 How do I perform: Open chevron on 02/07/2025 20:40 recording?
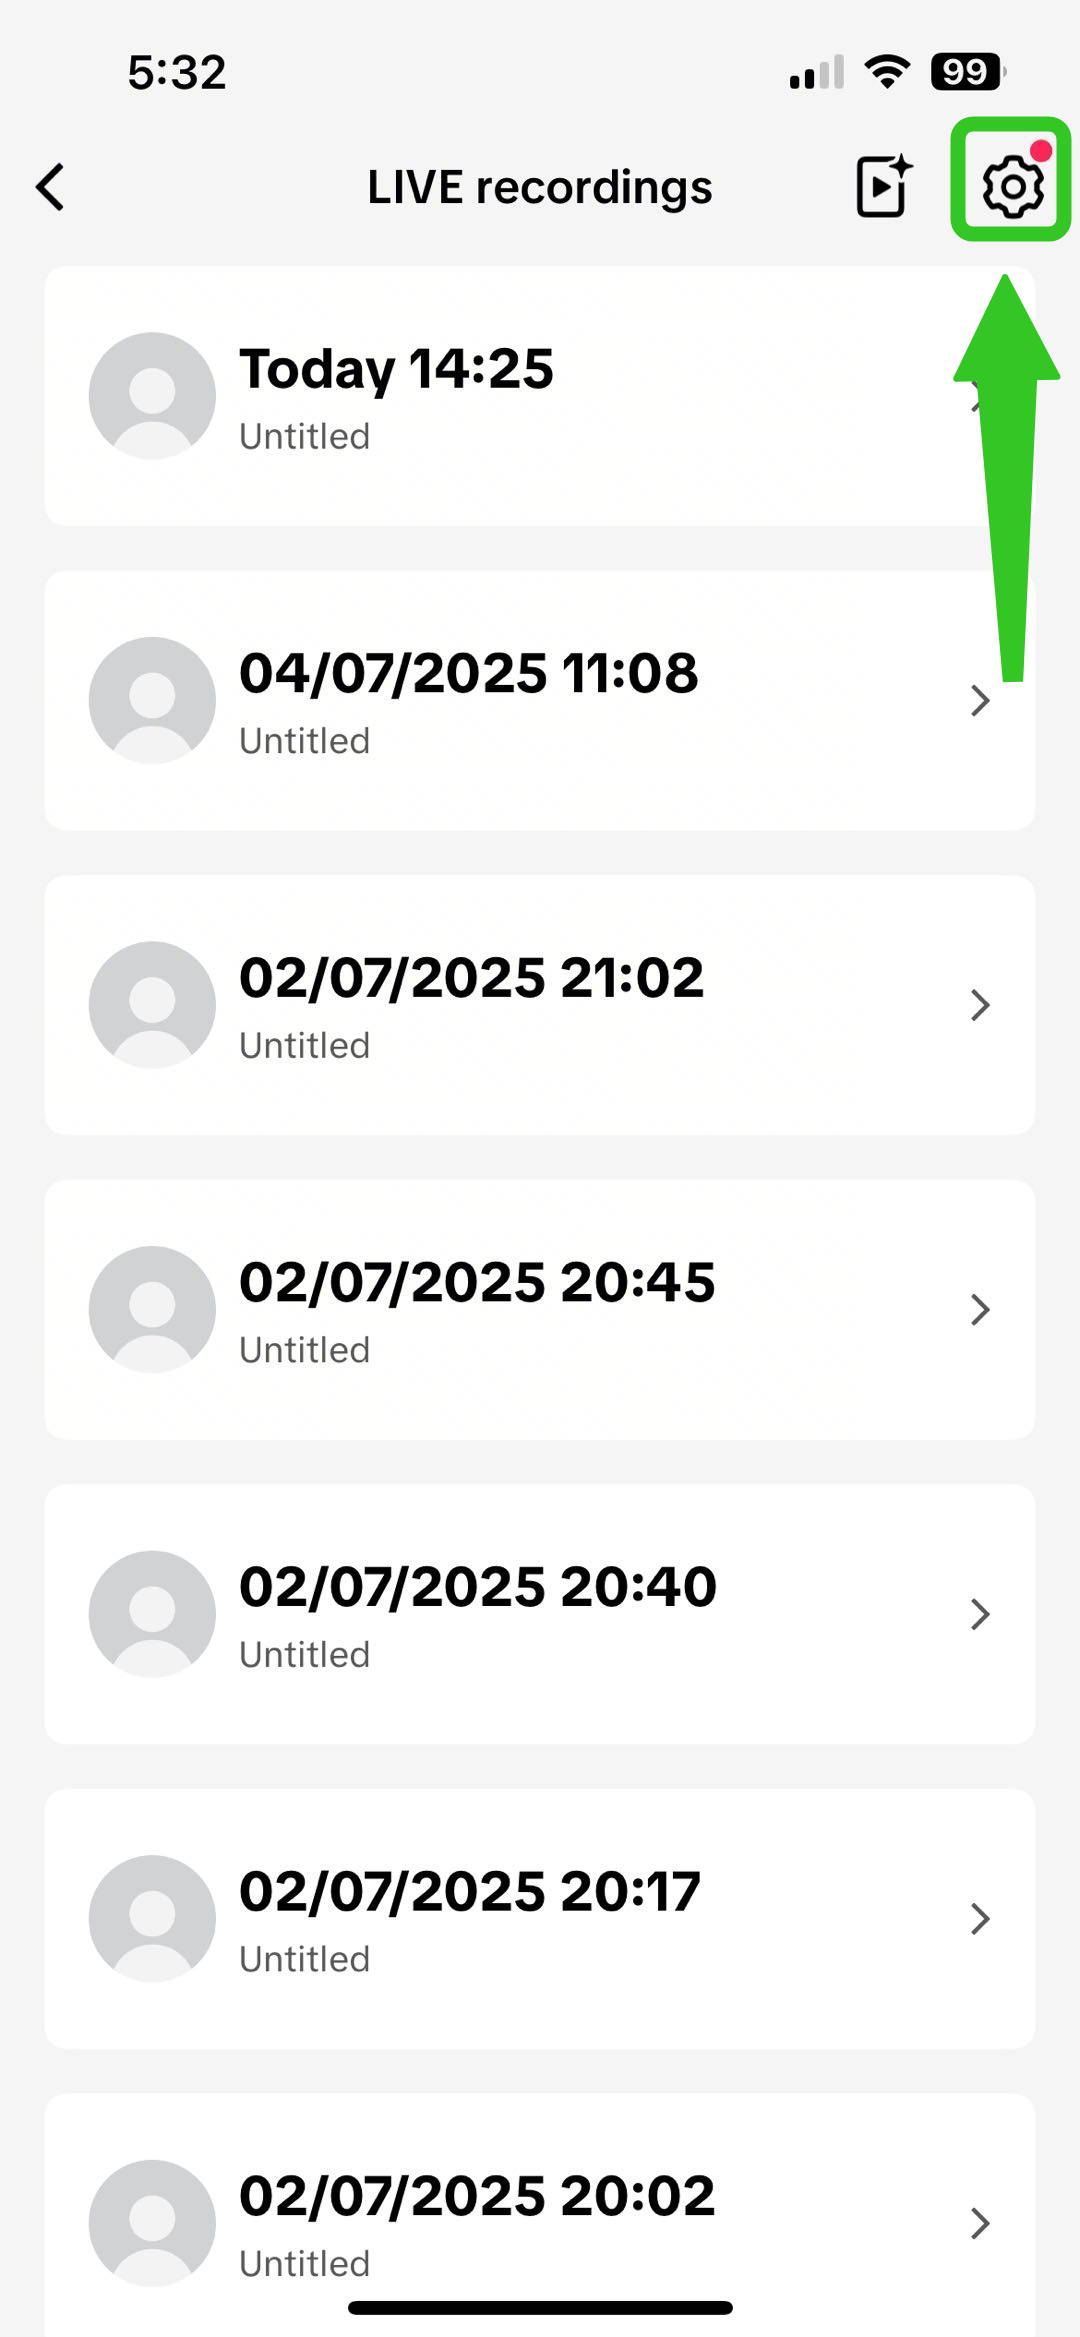pyautogui.click(x=980, y=1614)
